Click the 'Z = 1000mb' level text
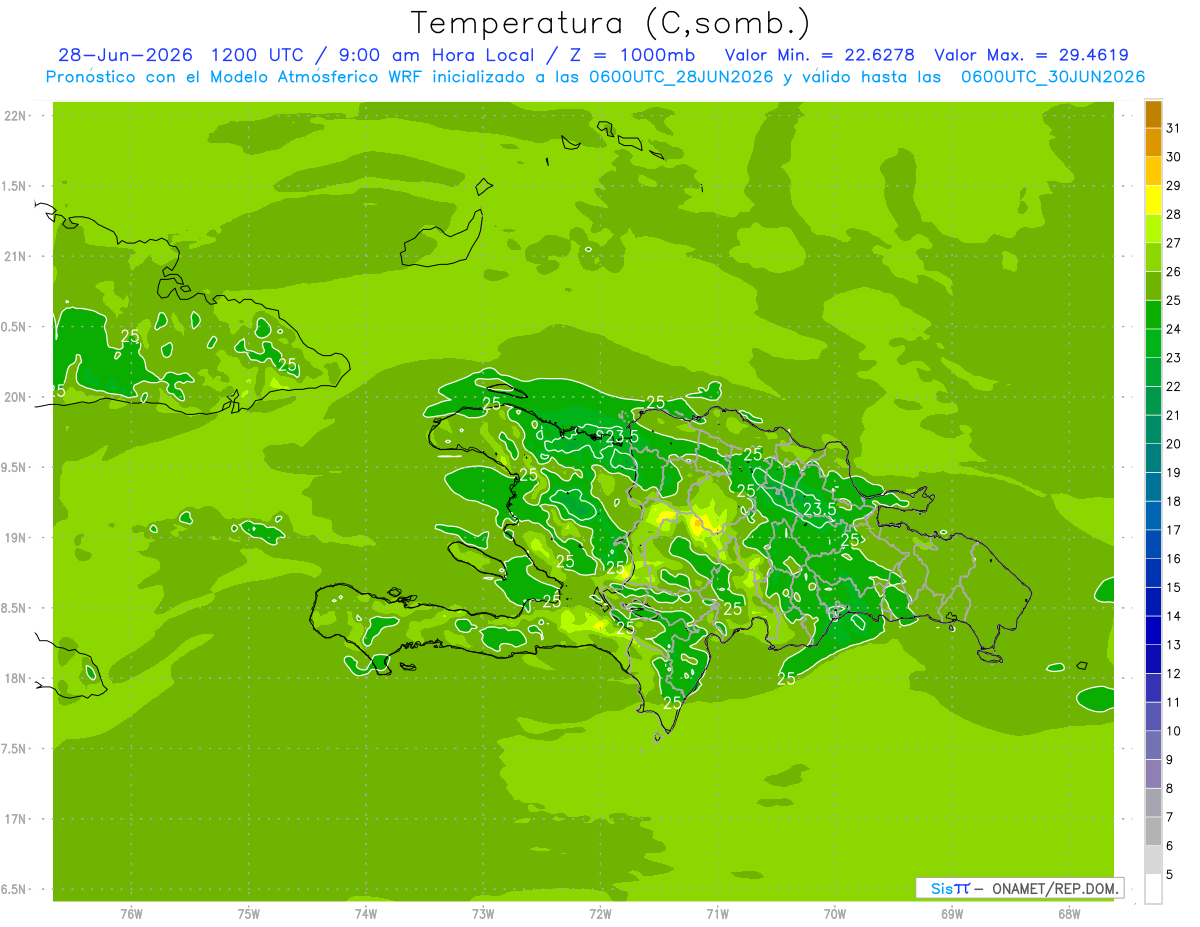The image size is (1200, 927). 632,55
